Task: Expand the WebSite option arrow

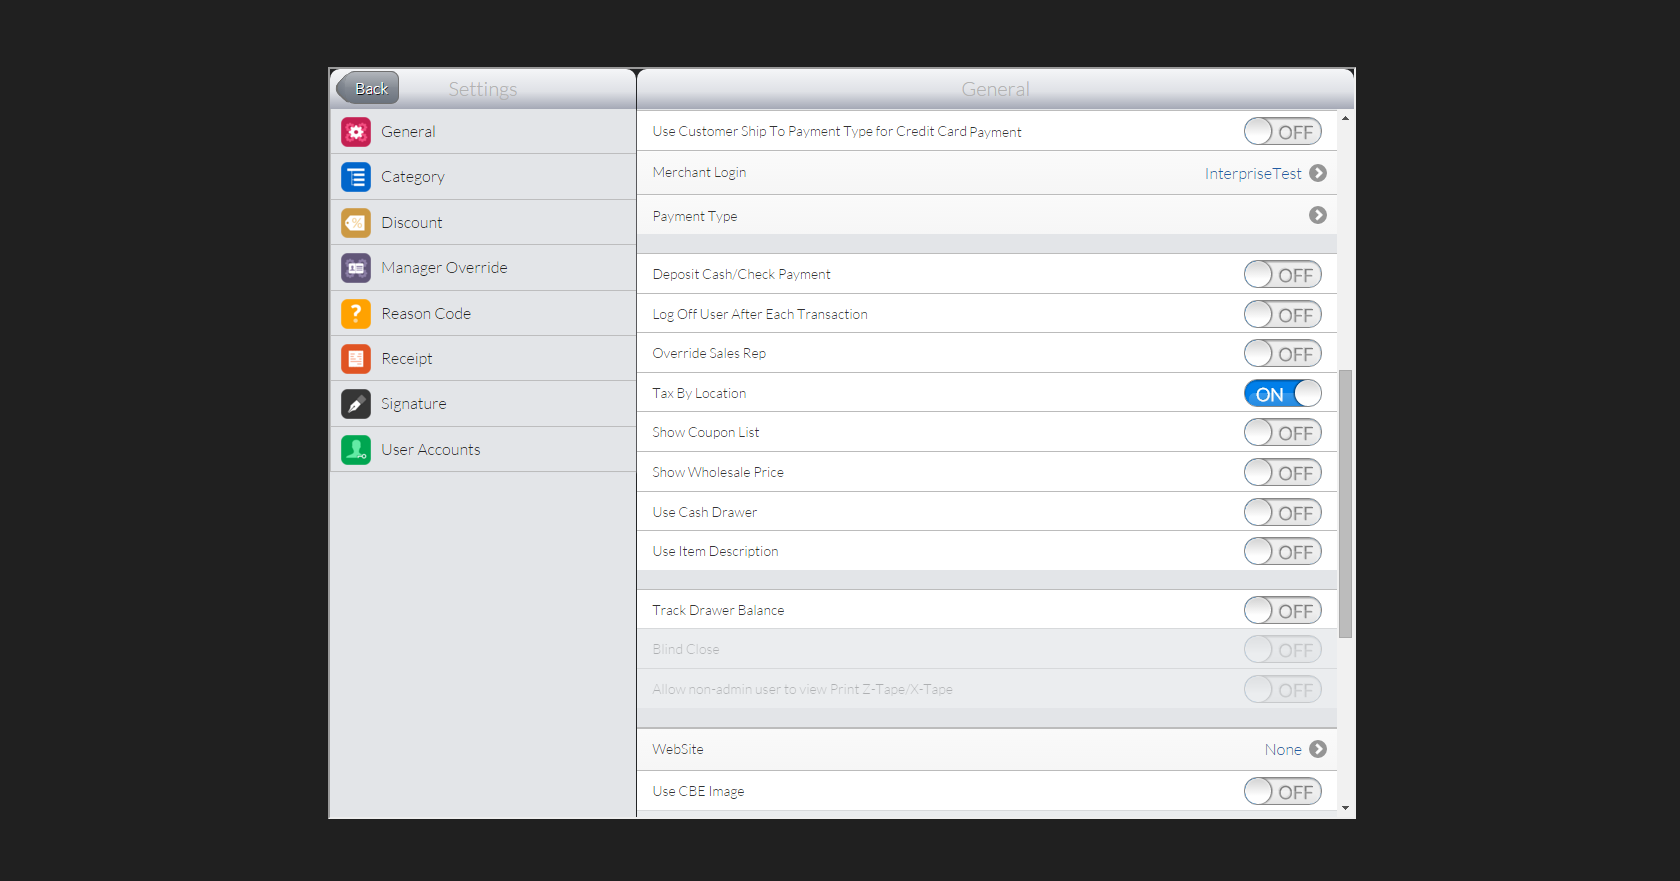Action: tap(1318, 749)
